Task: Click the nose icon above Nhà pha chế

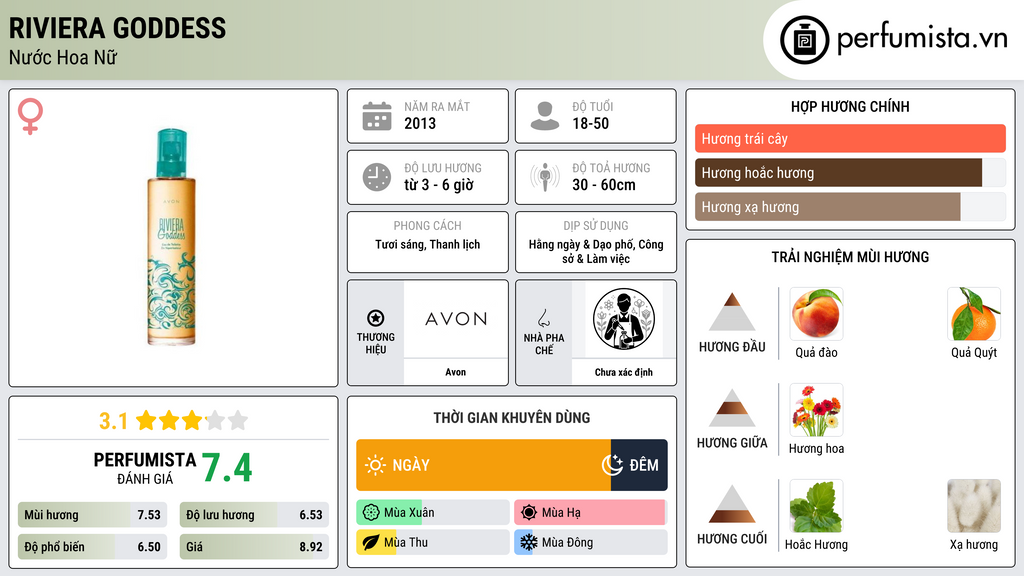Action: pyautogui.click(x=543, y=318)
